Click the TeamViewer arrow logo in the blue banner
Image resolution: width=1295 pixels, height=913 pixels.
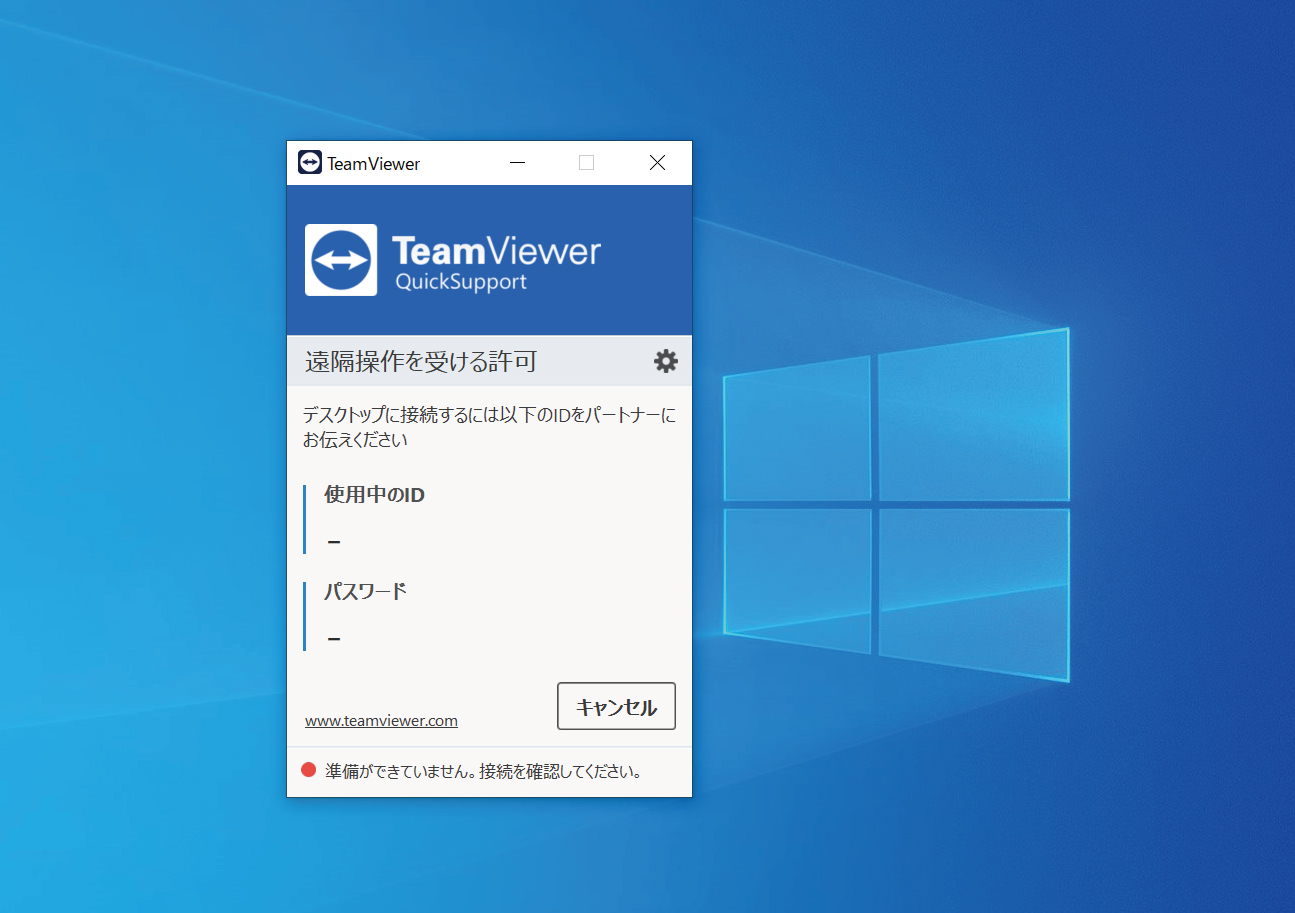pos(341,260)
